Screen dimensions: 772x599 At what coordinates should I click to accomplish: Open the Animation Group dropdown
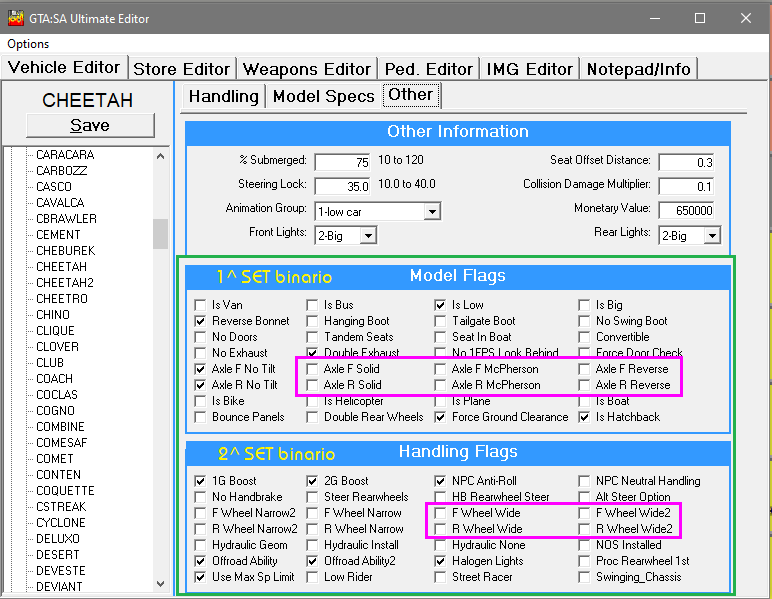point(432,212)
